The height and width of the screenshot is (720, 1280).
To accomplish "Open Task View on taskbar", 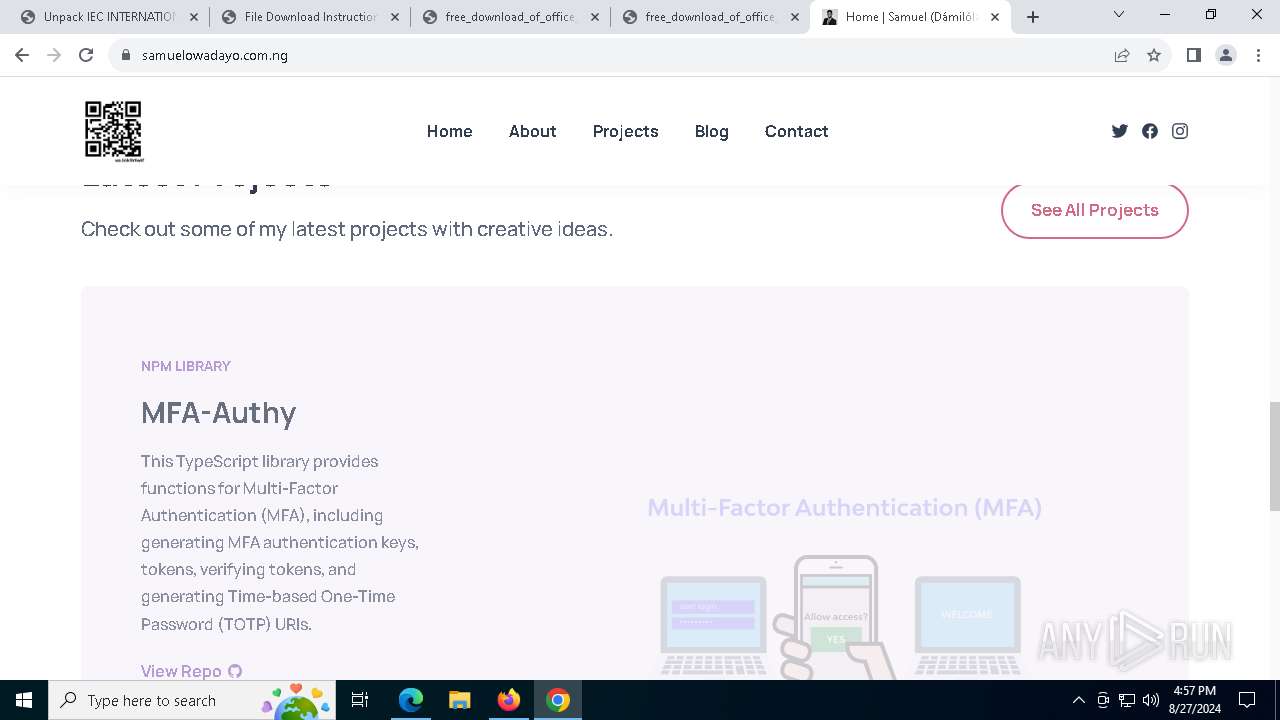I will (360, 700).
